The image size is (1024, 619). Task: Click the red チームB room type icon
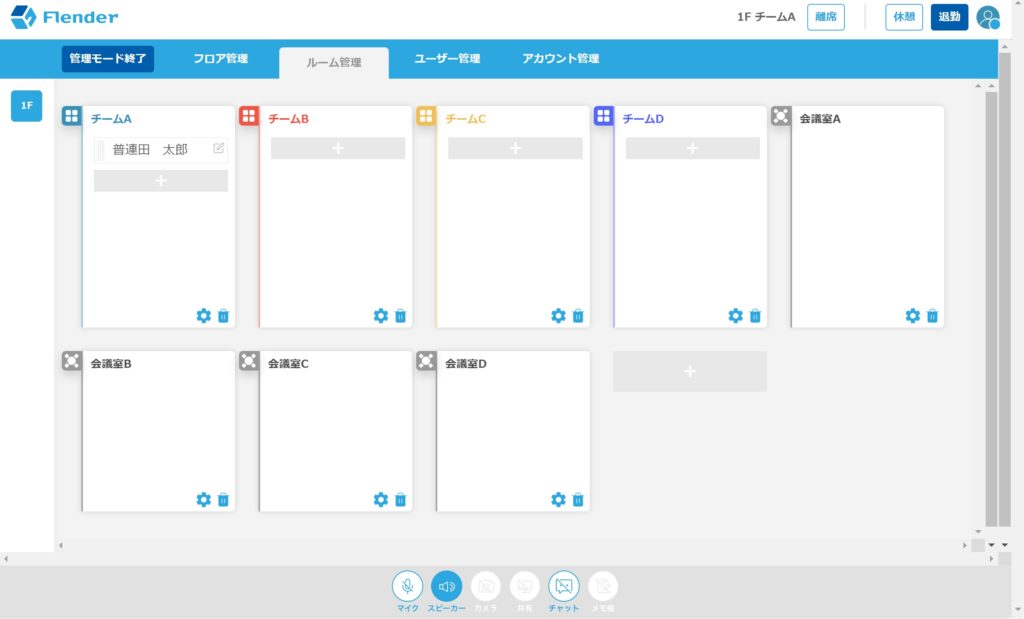249,116
